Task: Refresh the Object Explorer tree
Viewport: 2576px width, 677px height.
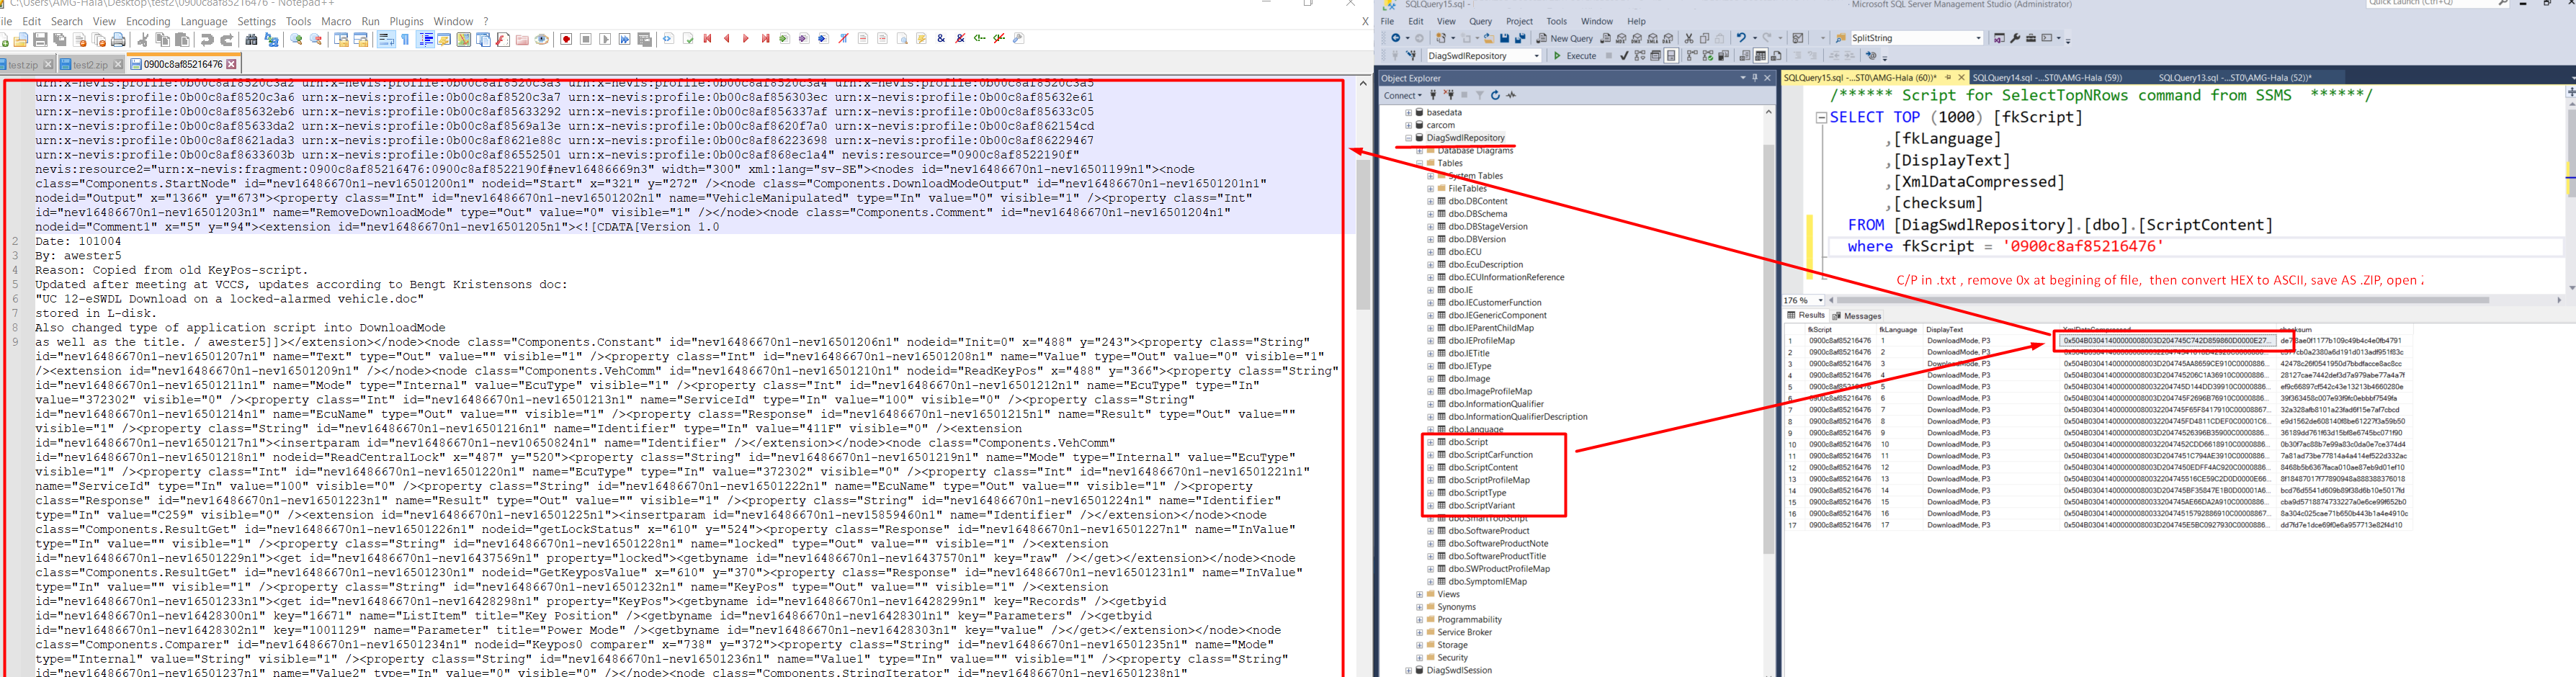Action: [1495, 96]
